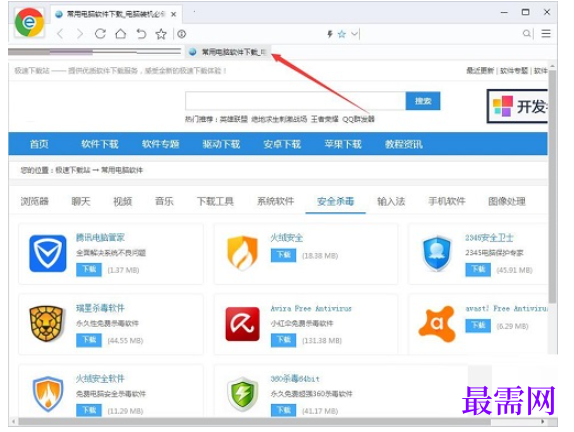The image size is (574, 432).
Task: Click the browser back arrow icon
Action: coord(60,34)
